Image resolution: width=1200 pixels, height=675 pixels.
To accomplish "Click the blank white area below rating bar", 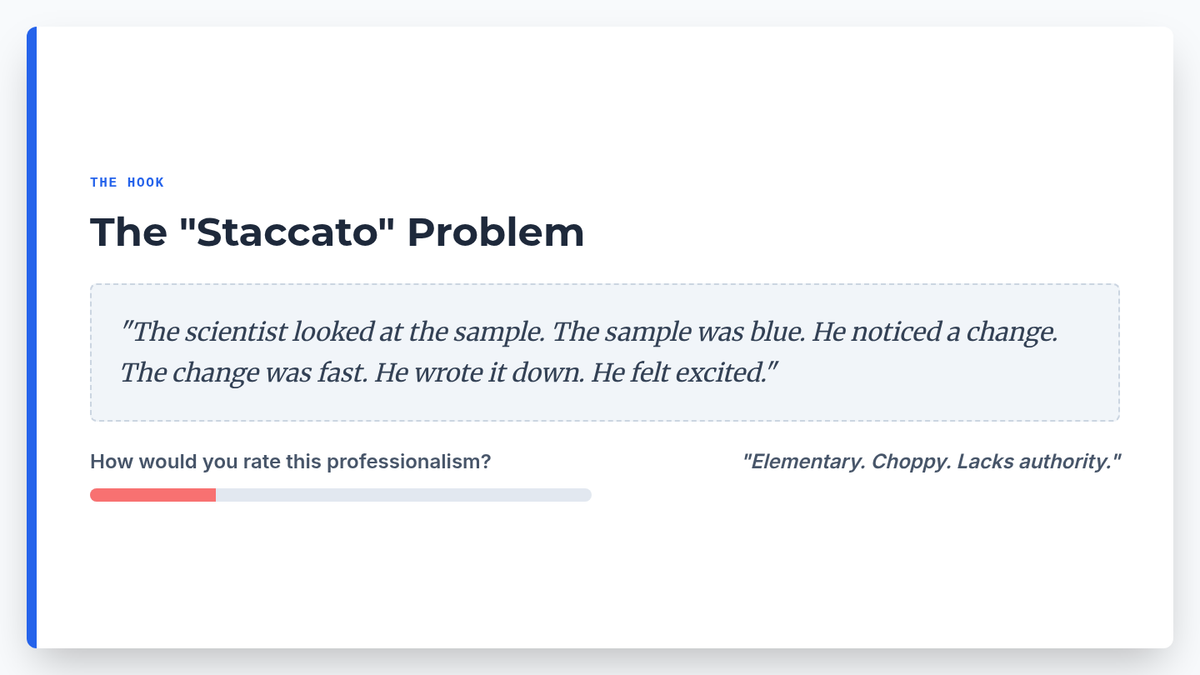I will pyautogui.click(x=600, y=580).
